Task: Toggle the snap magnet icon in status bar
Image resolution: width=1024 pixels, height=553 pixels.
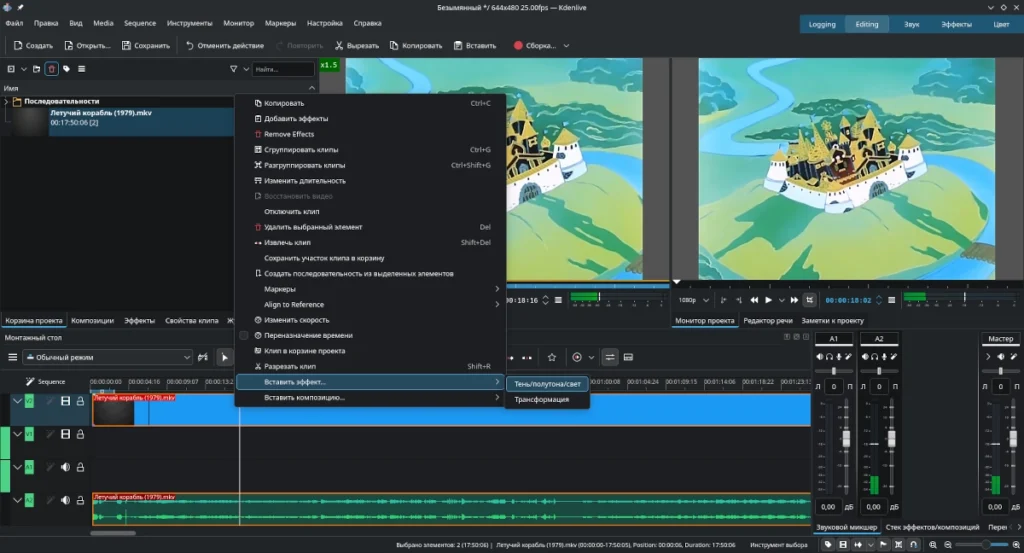Action: coord(914,545)
